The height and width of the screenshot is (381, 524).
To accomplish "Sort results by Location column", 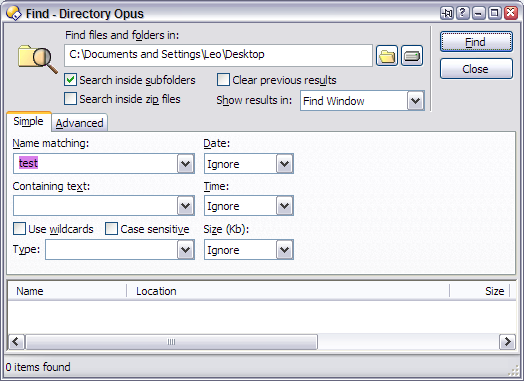I will tap(288, 291).
